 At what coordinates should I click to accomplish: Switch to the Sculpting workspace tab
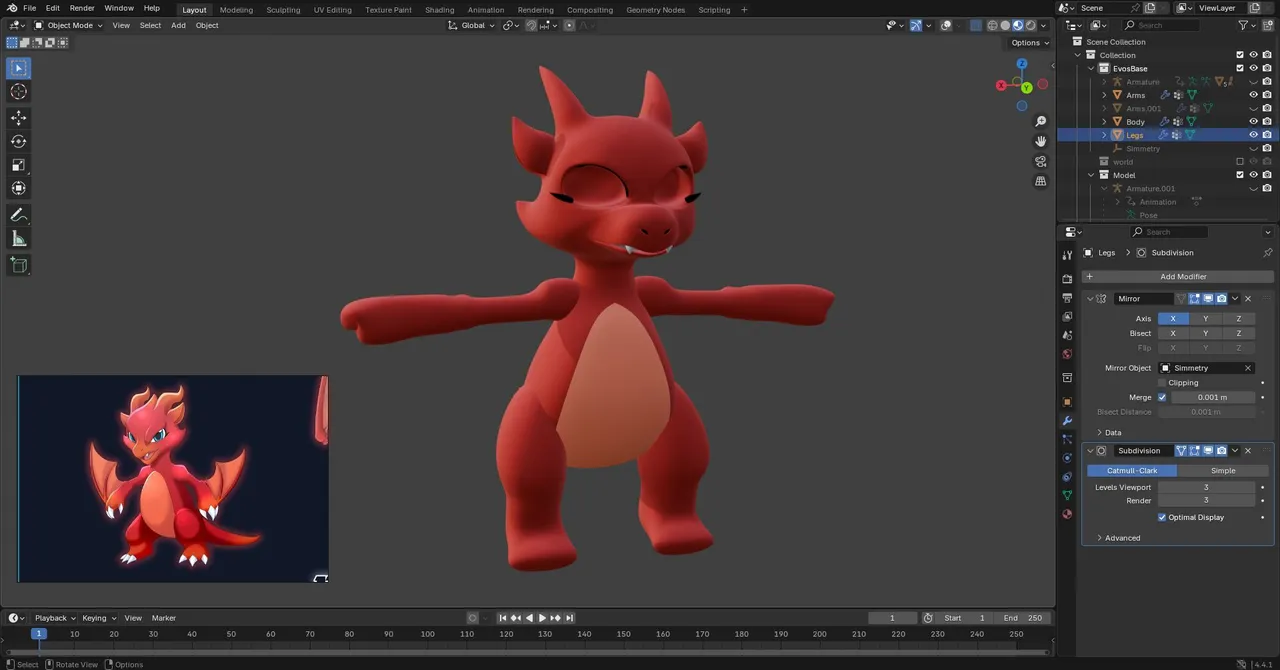pyautogui.click(x=283, y=9)
